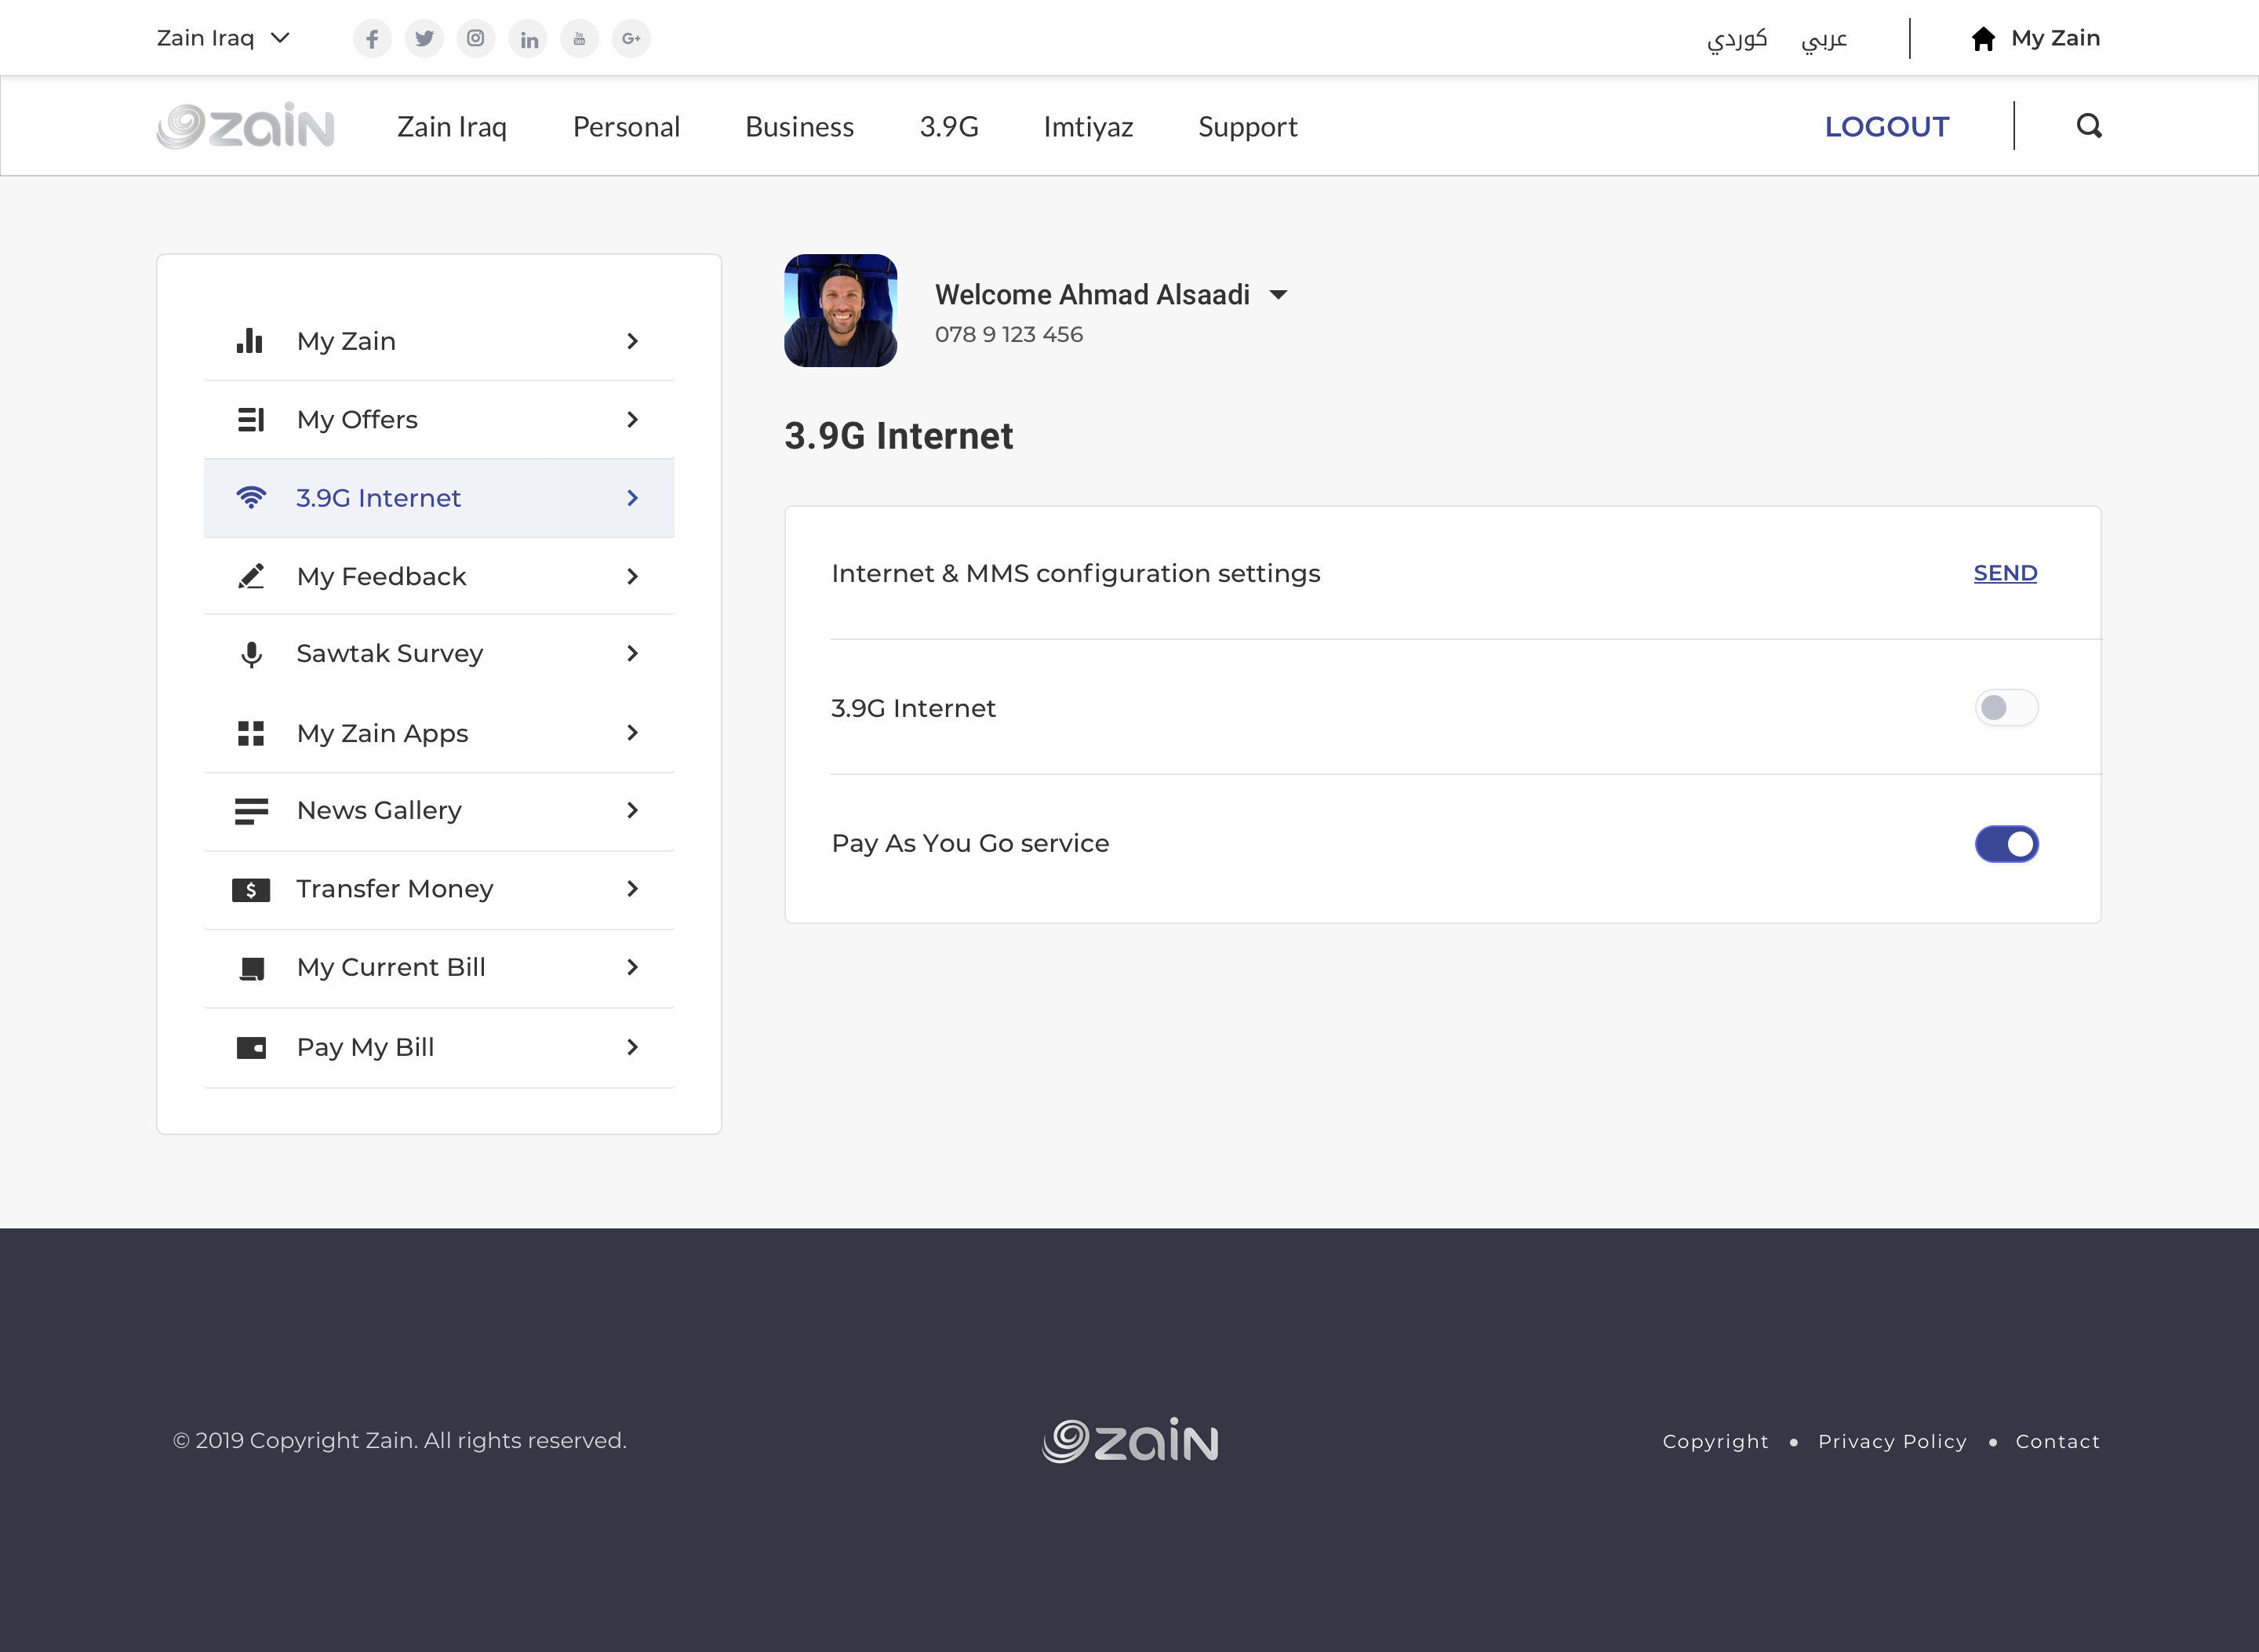Image resolution: width=2259 pixels, height=1652 pixels.
Task: Select the phone number 078 9 123 456
Action: tap(1009, 334)
